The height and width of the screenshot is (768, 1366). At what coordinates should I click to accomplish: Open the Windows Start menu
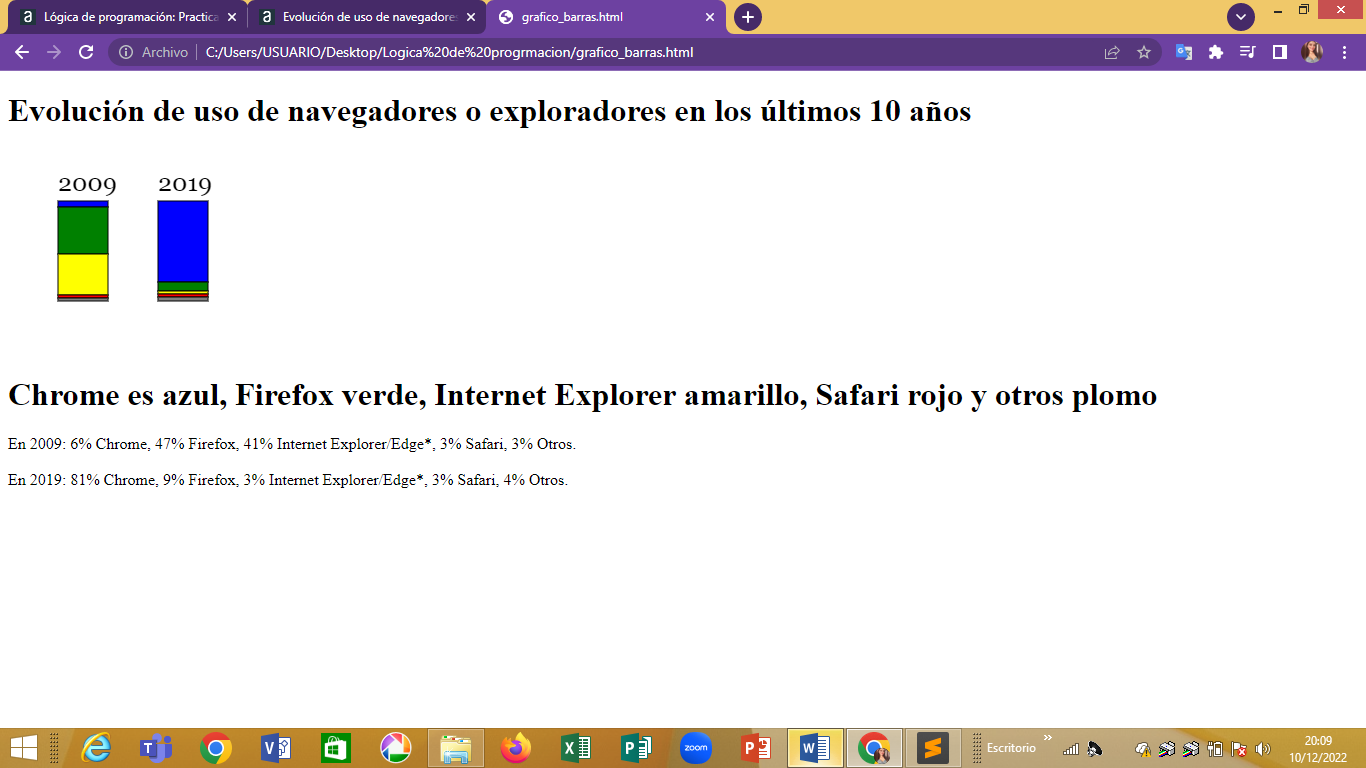pyautogui.click(x=24, y=748)
